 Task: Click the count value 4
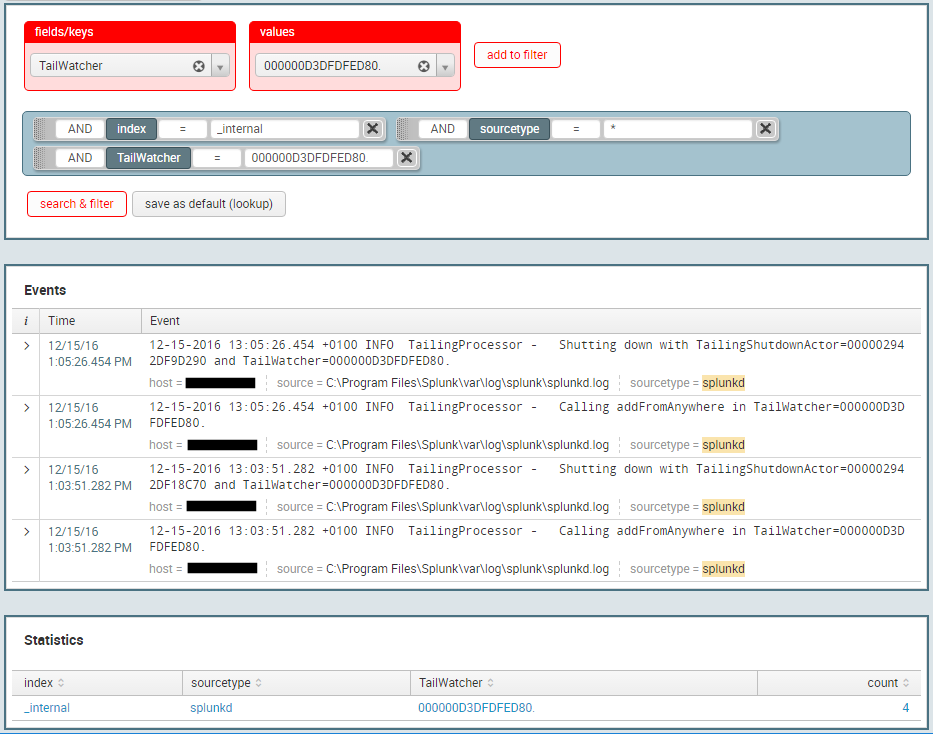(x=906, y=708)
